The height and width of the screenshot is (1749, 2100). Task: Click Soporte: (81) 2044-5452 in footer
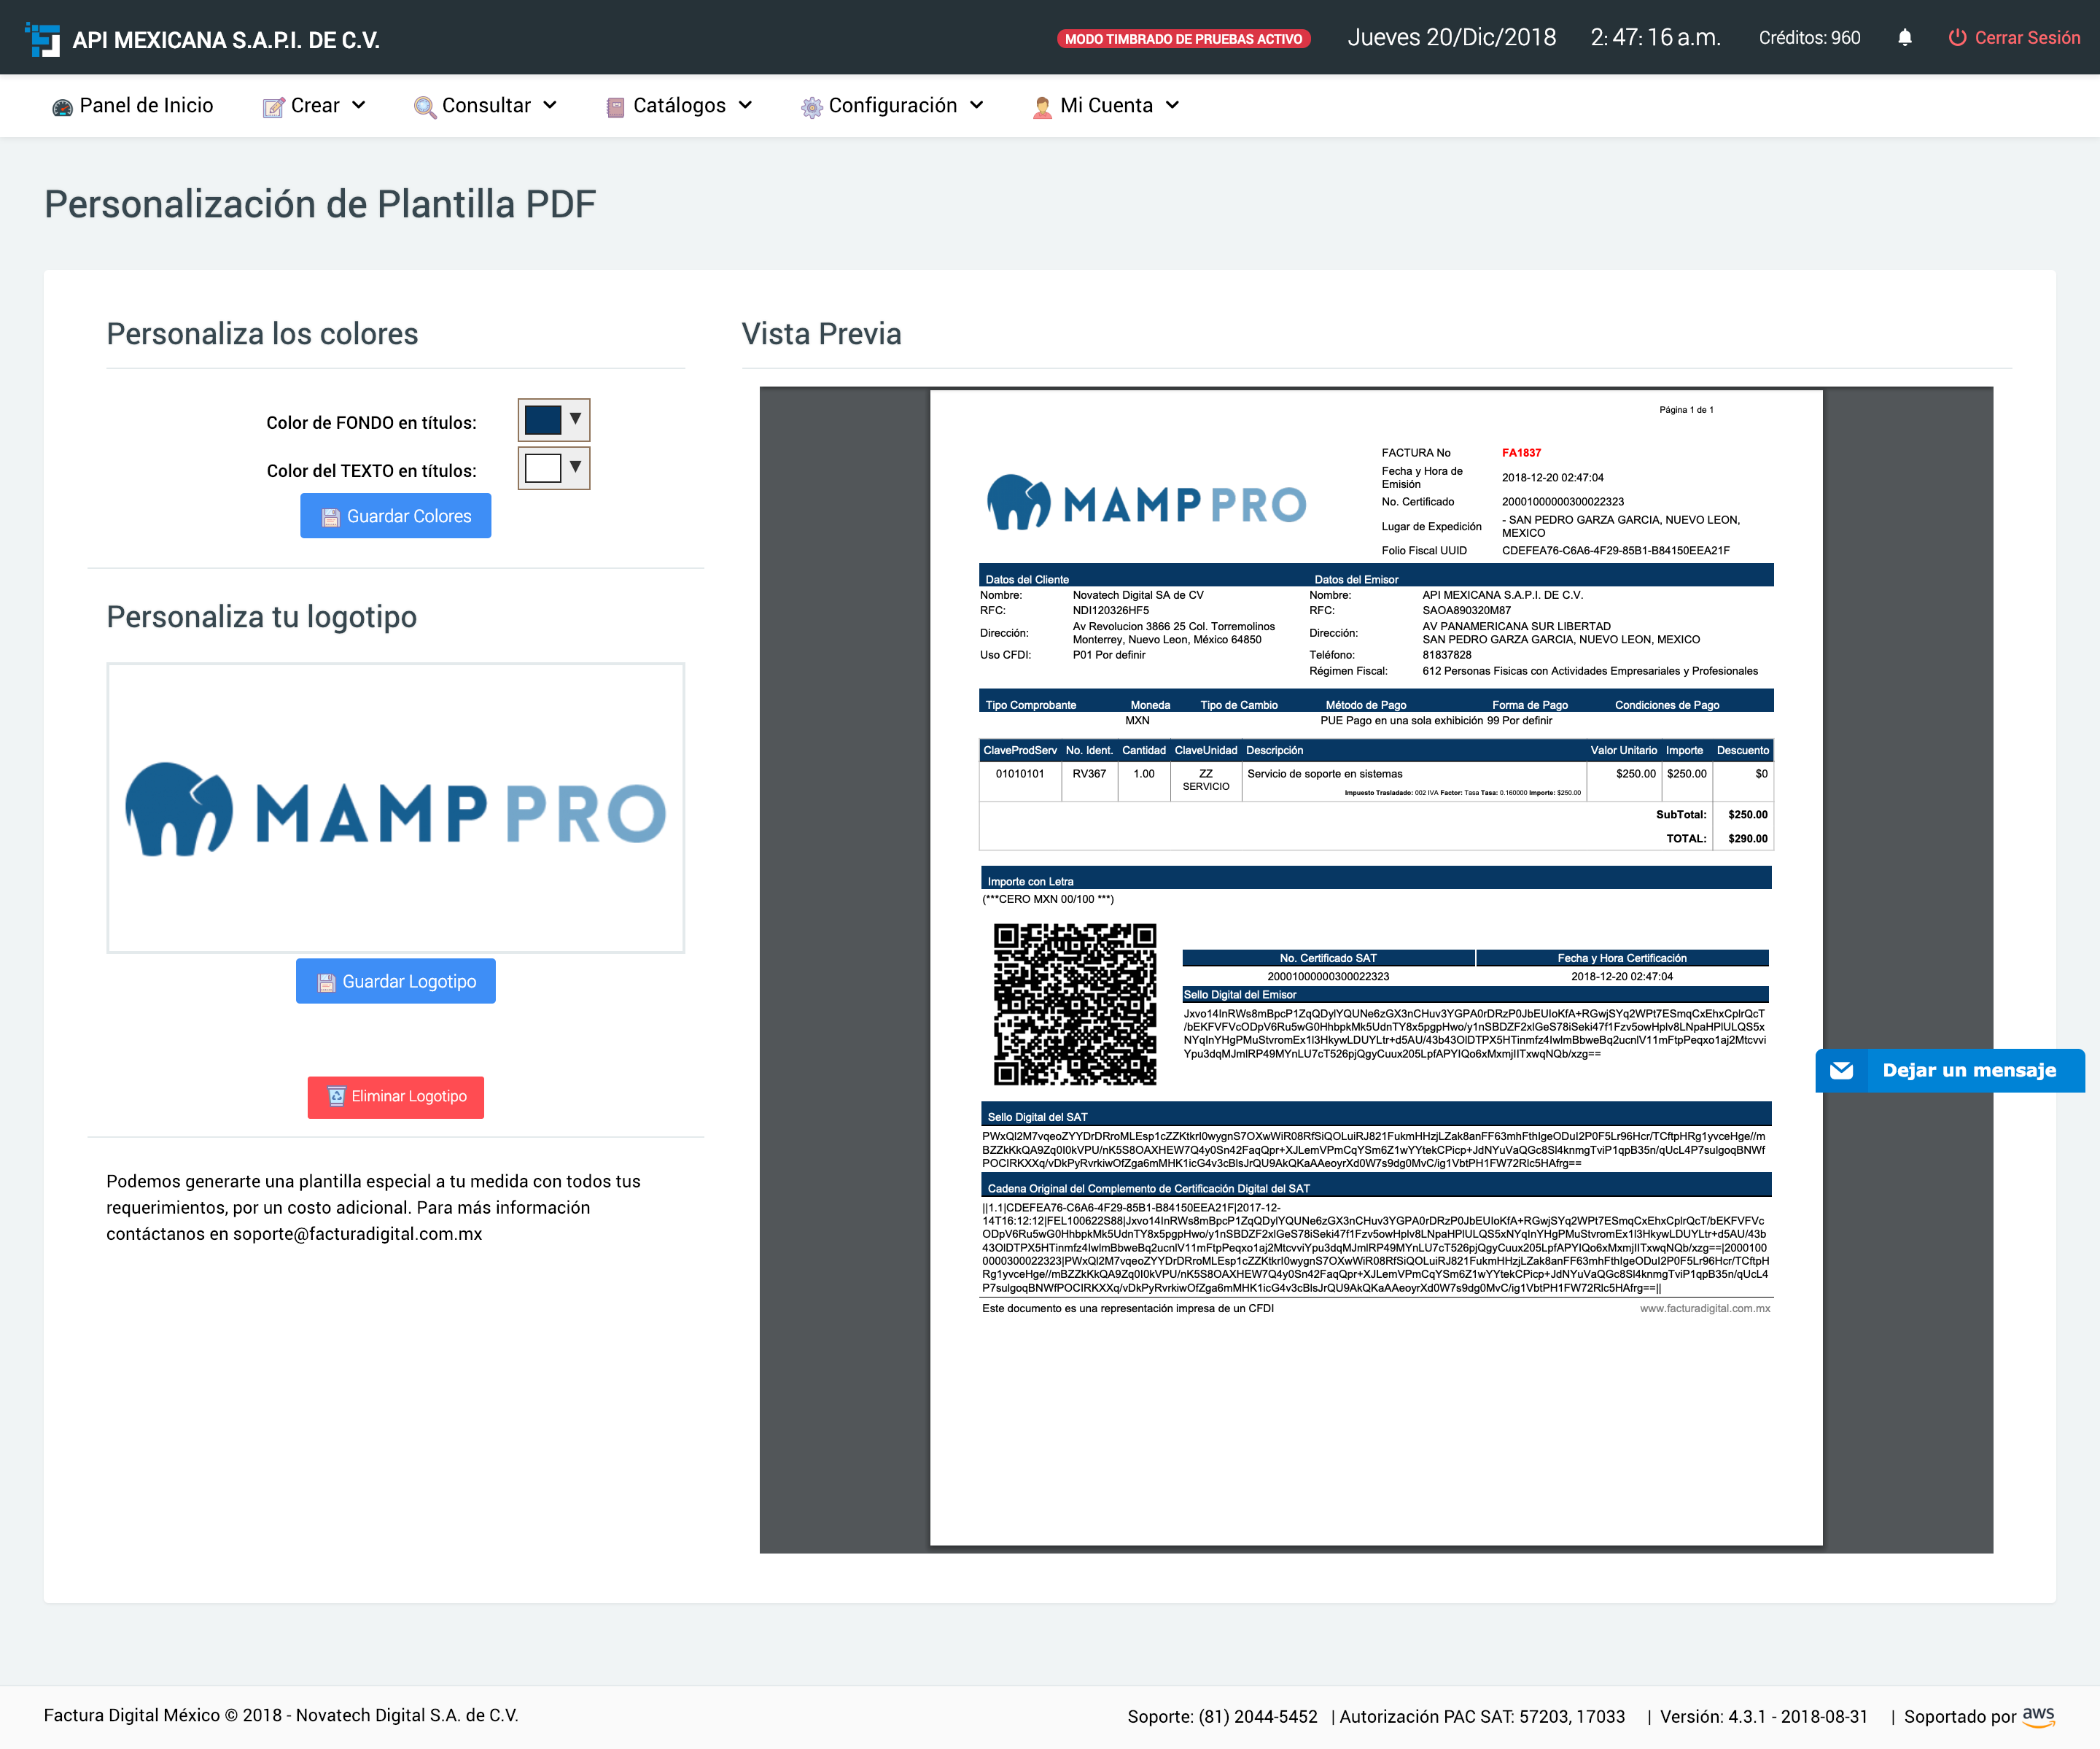1222,1717
